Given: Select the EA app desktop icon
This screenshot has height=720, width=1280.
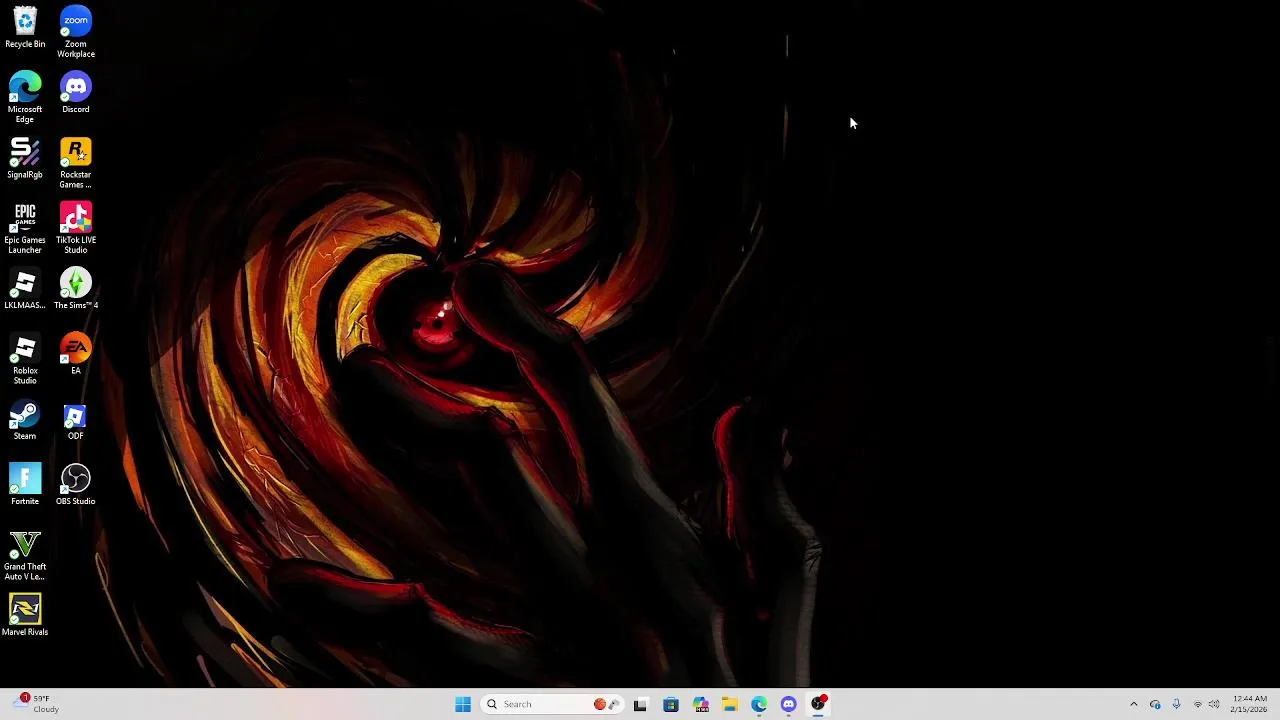Looking at the screenshot, I should pyautogui.click(x=76, y=354).
